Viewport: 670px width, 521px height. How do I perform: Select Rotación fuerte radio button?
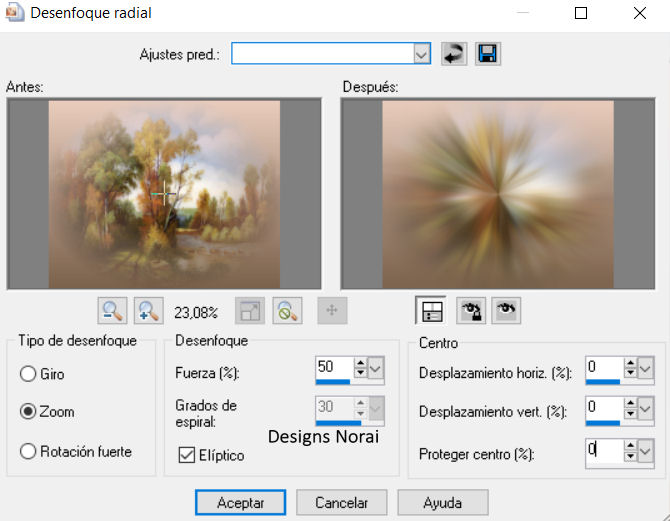click(28, 451)
